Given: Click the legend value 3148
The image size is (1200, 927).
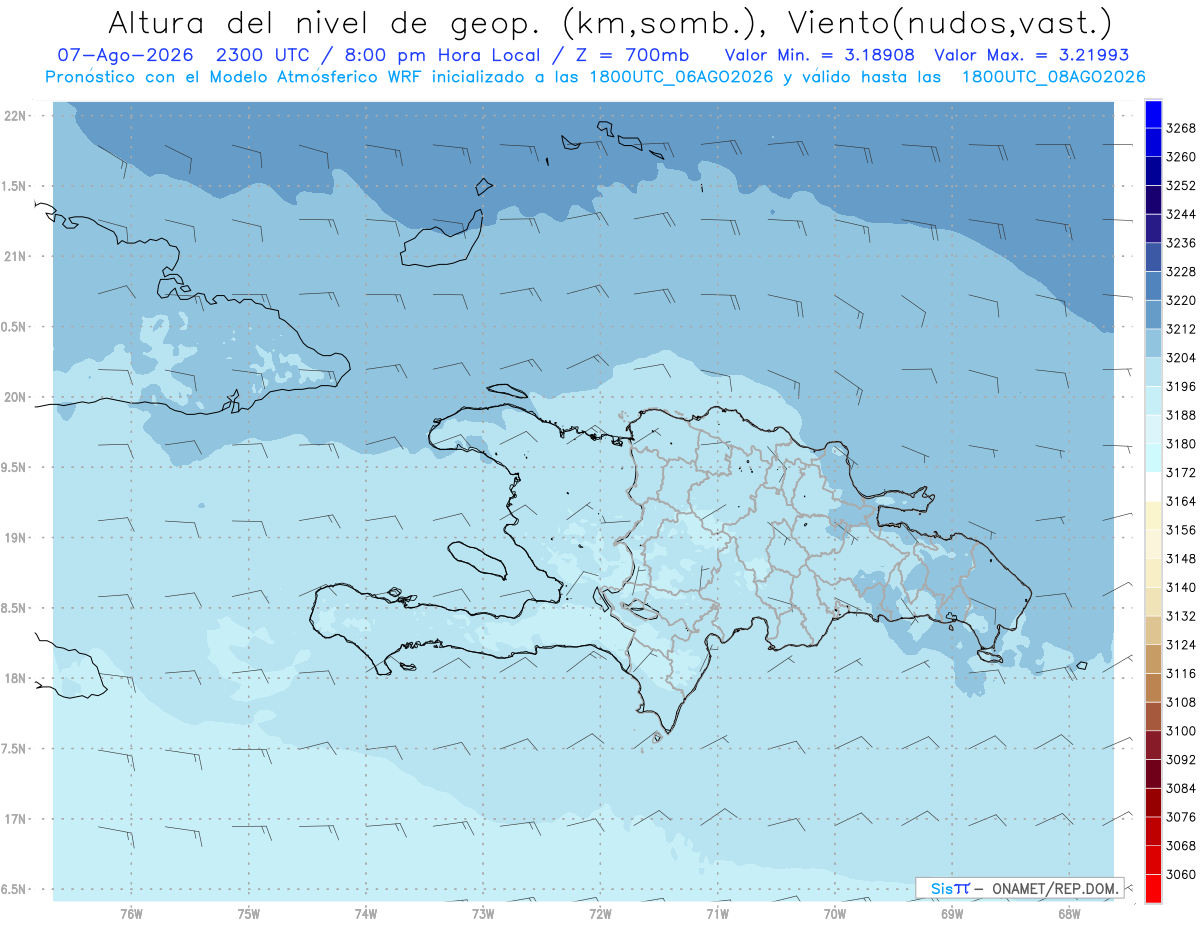Looking at the screenshot, I should tap(1180, 558).
